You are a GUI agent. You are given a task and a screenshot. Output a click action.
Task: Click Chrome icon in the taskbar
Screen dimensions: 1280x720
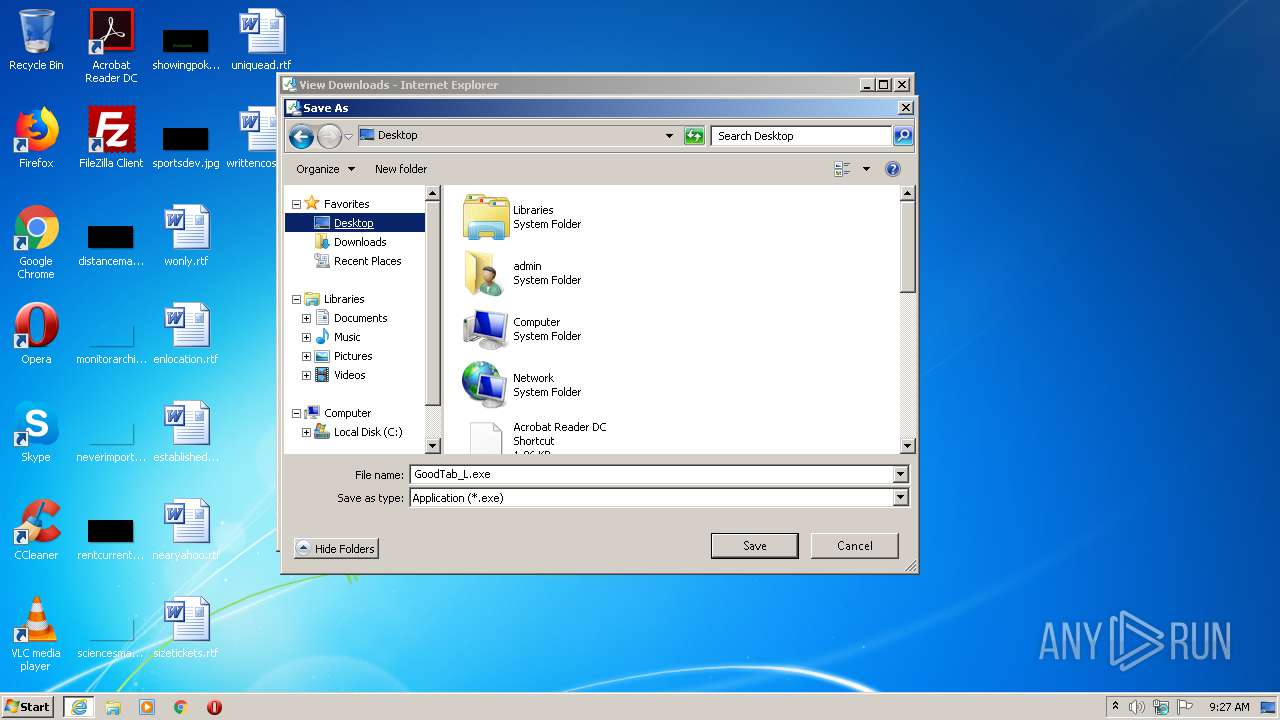pyautogui.click(x=181, y=706)
